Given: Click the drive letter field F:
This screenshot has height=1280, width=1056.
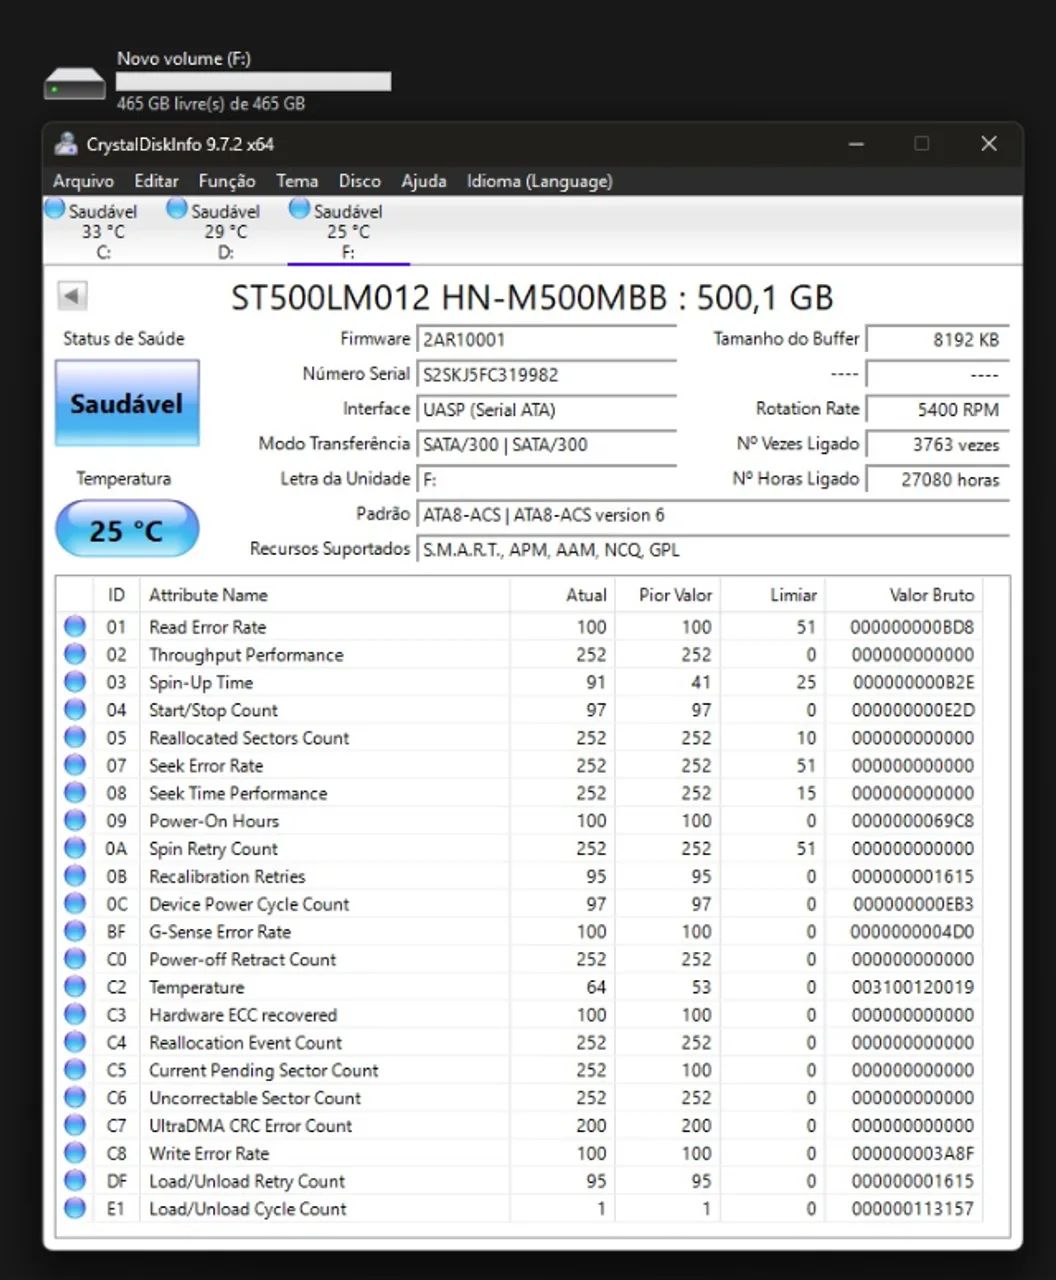Looking at the screenshot, I should [x=546, y=479].
